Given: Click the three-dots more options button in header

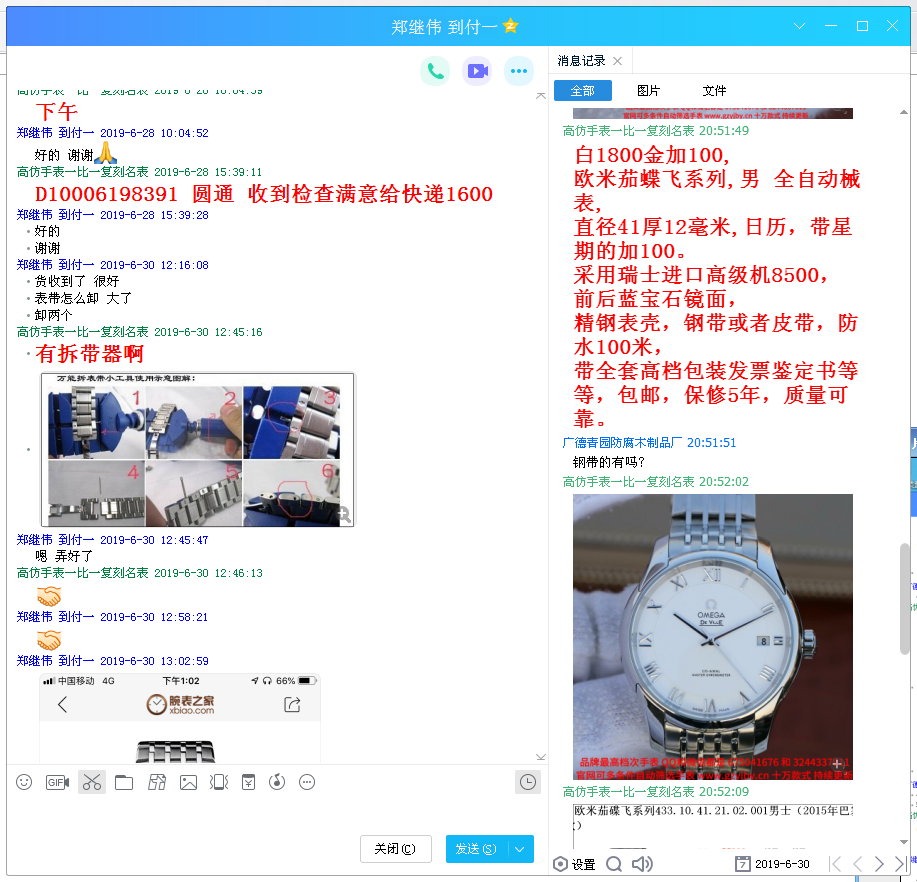Looking at the screenshot, I should [518, 70].
